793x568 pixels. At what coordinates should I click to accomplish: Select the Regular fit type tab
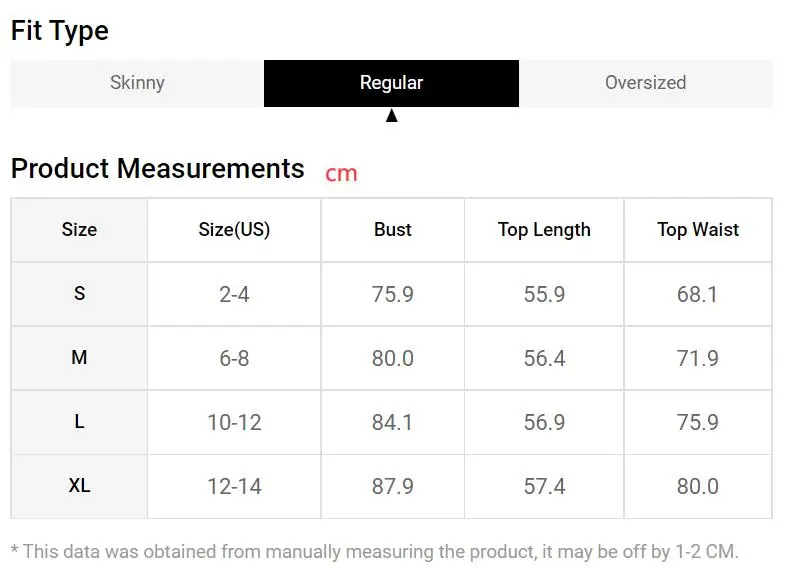click(x=391, y=83)
